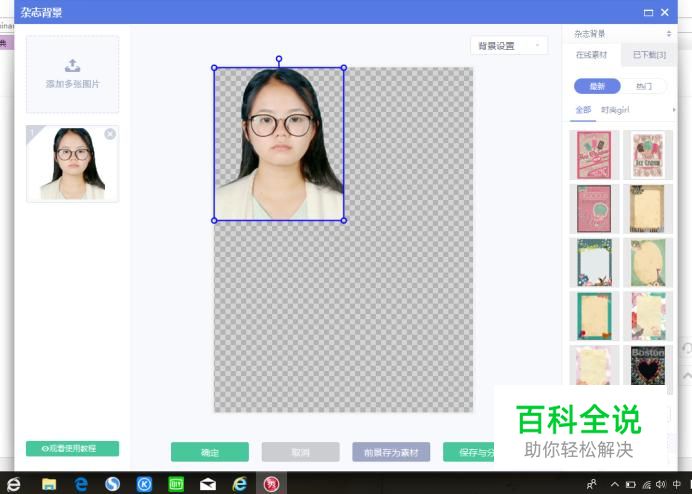Screen dimensions: 692x494
Task: Open the Sogou browser icon in the taskbar
Action: (x=113, y=484)
